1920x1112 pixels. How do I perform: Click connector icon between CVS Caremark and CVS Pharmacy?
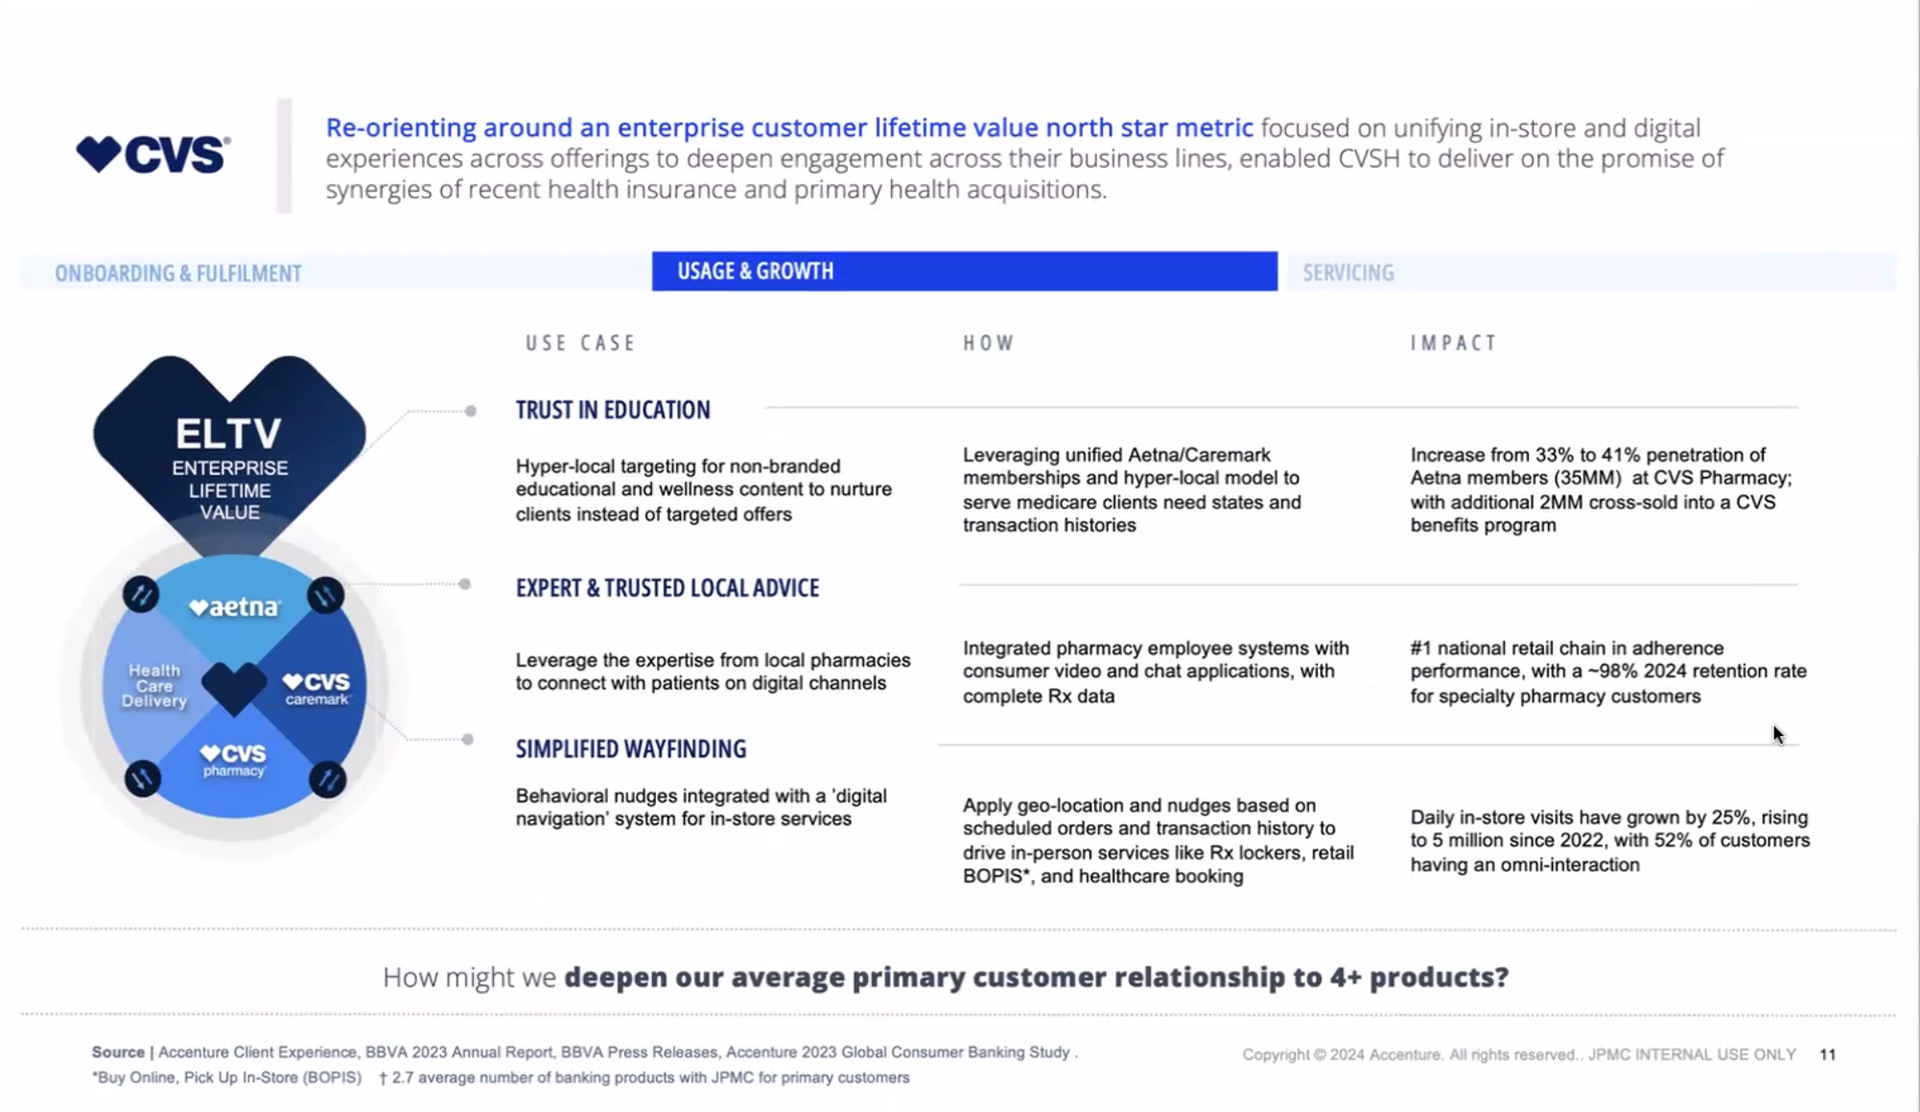pos(327,779)
